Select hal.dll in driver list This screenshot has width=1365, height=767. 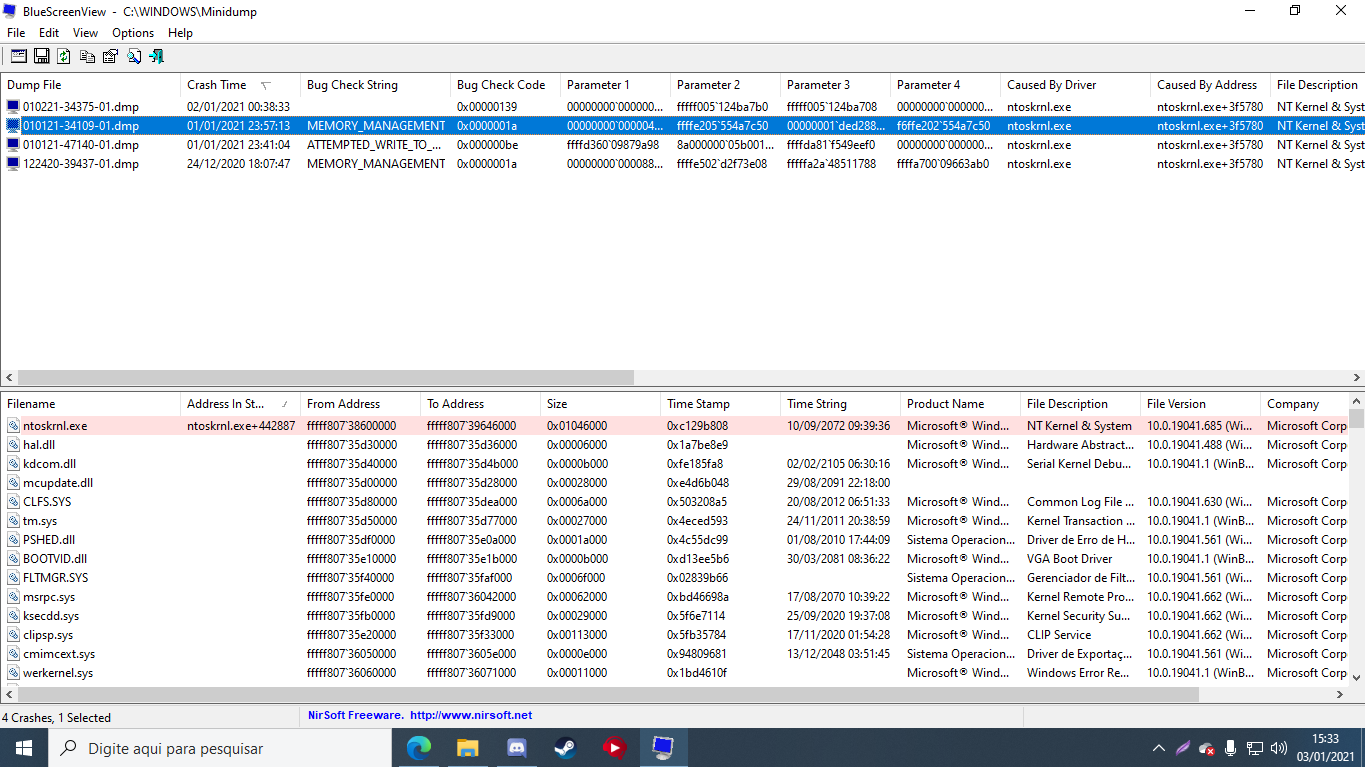tap(38, 445)
